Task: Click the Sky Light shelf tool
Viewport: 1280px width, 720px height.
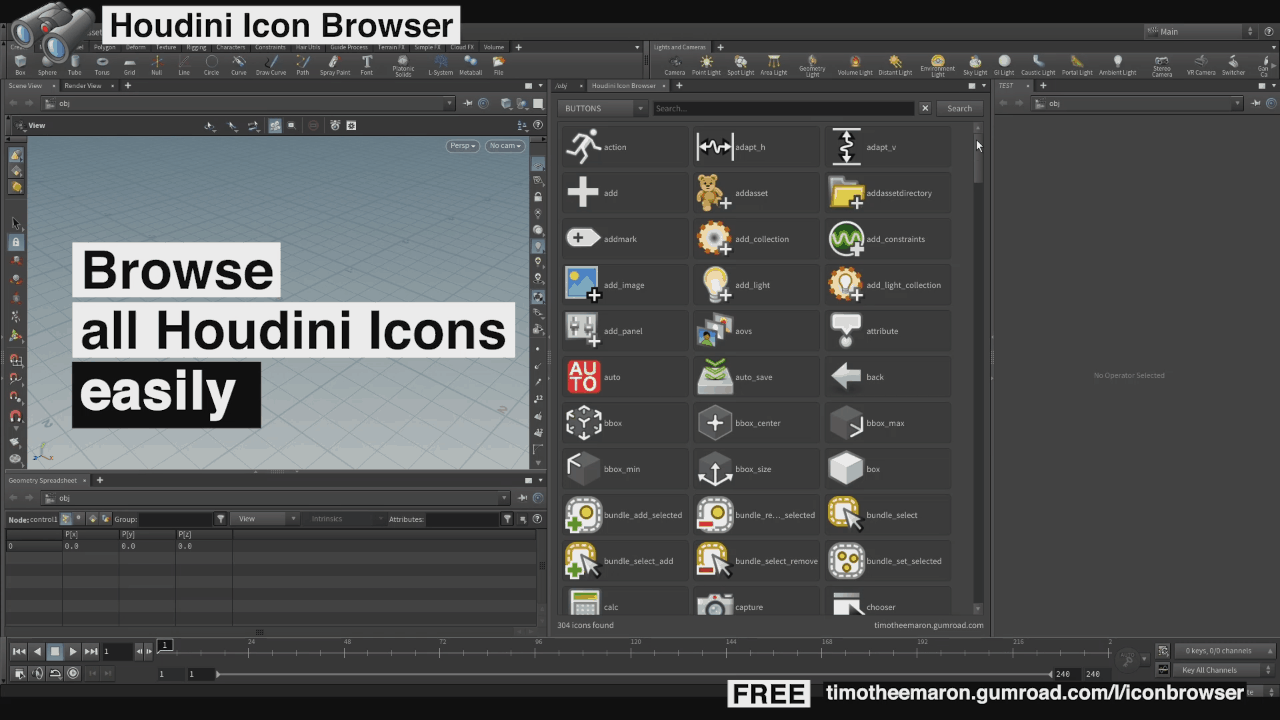Action: point(975,66)
